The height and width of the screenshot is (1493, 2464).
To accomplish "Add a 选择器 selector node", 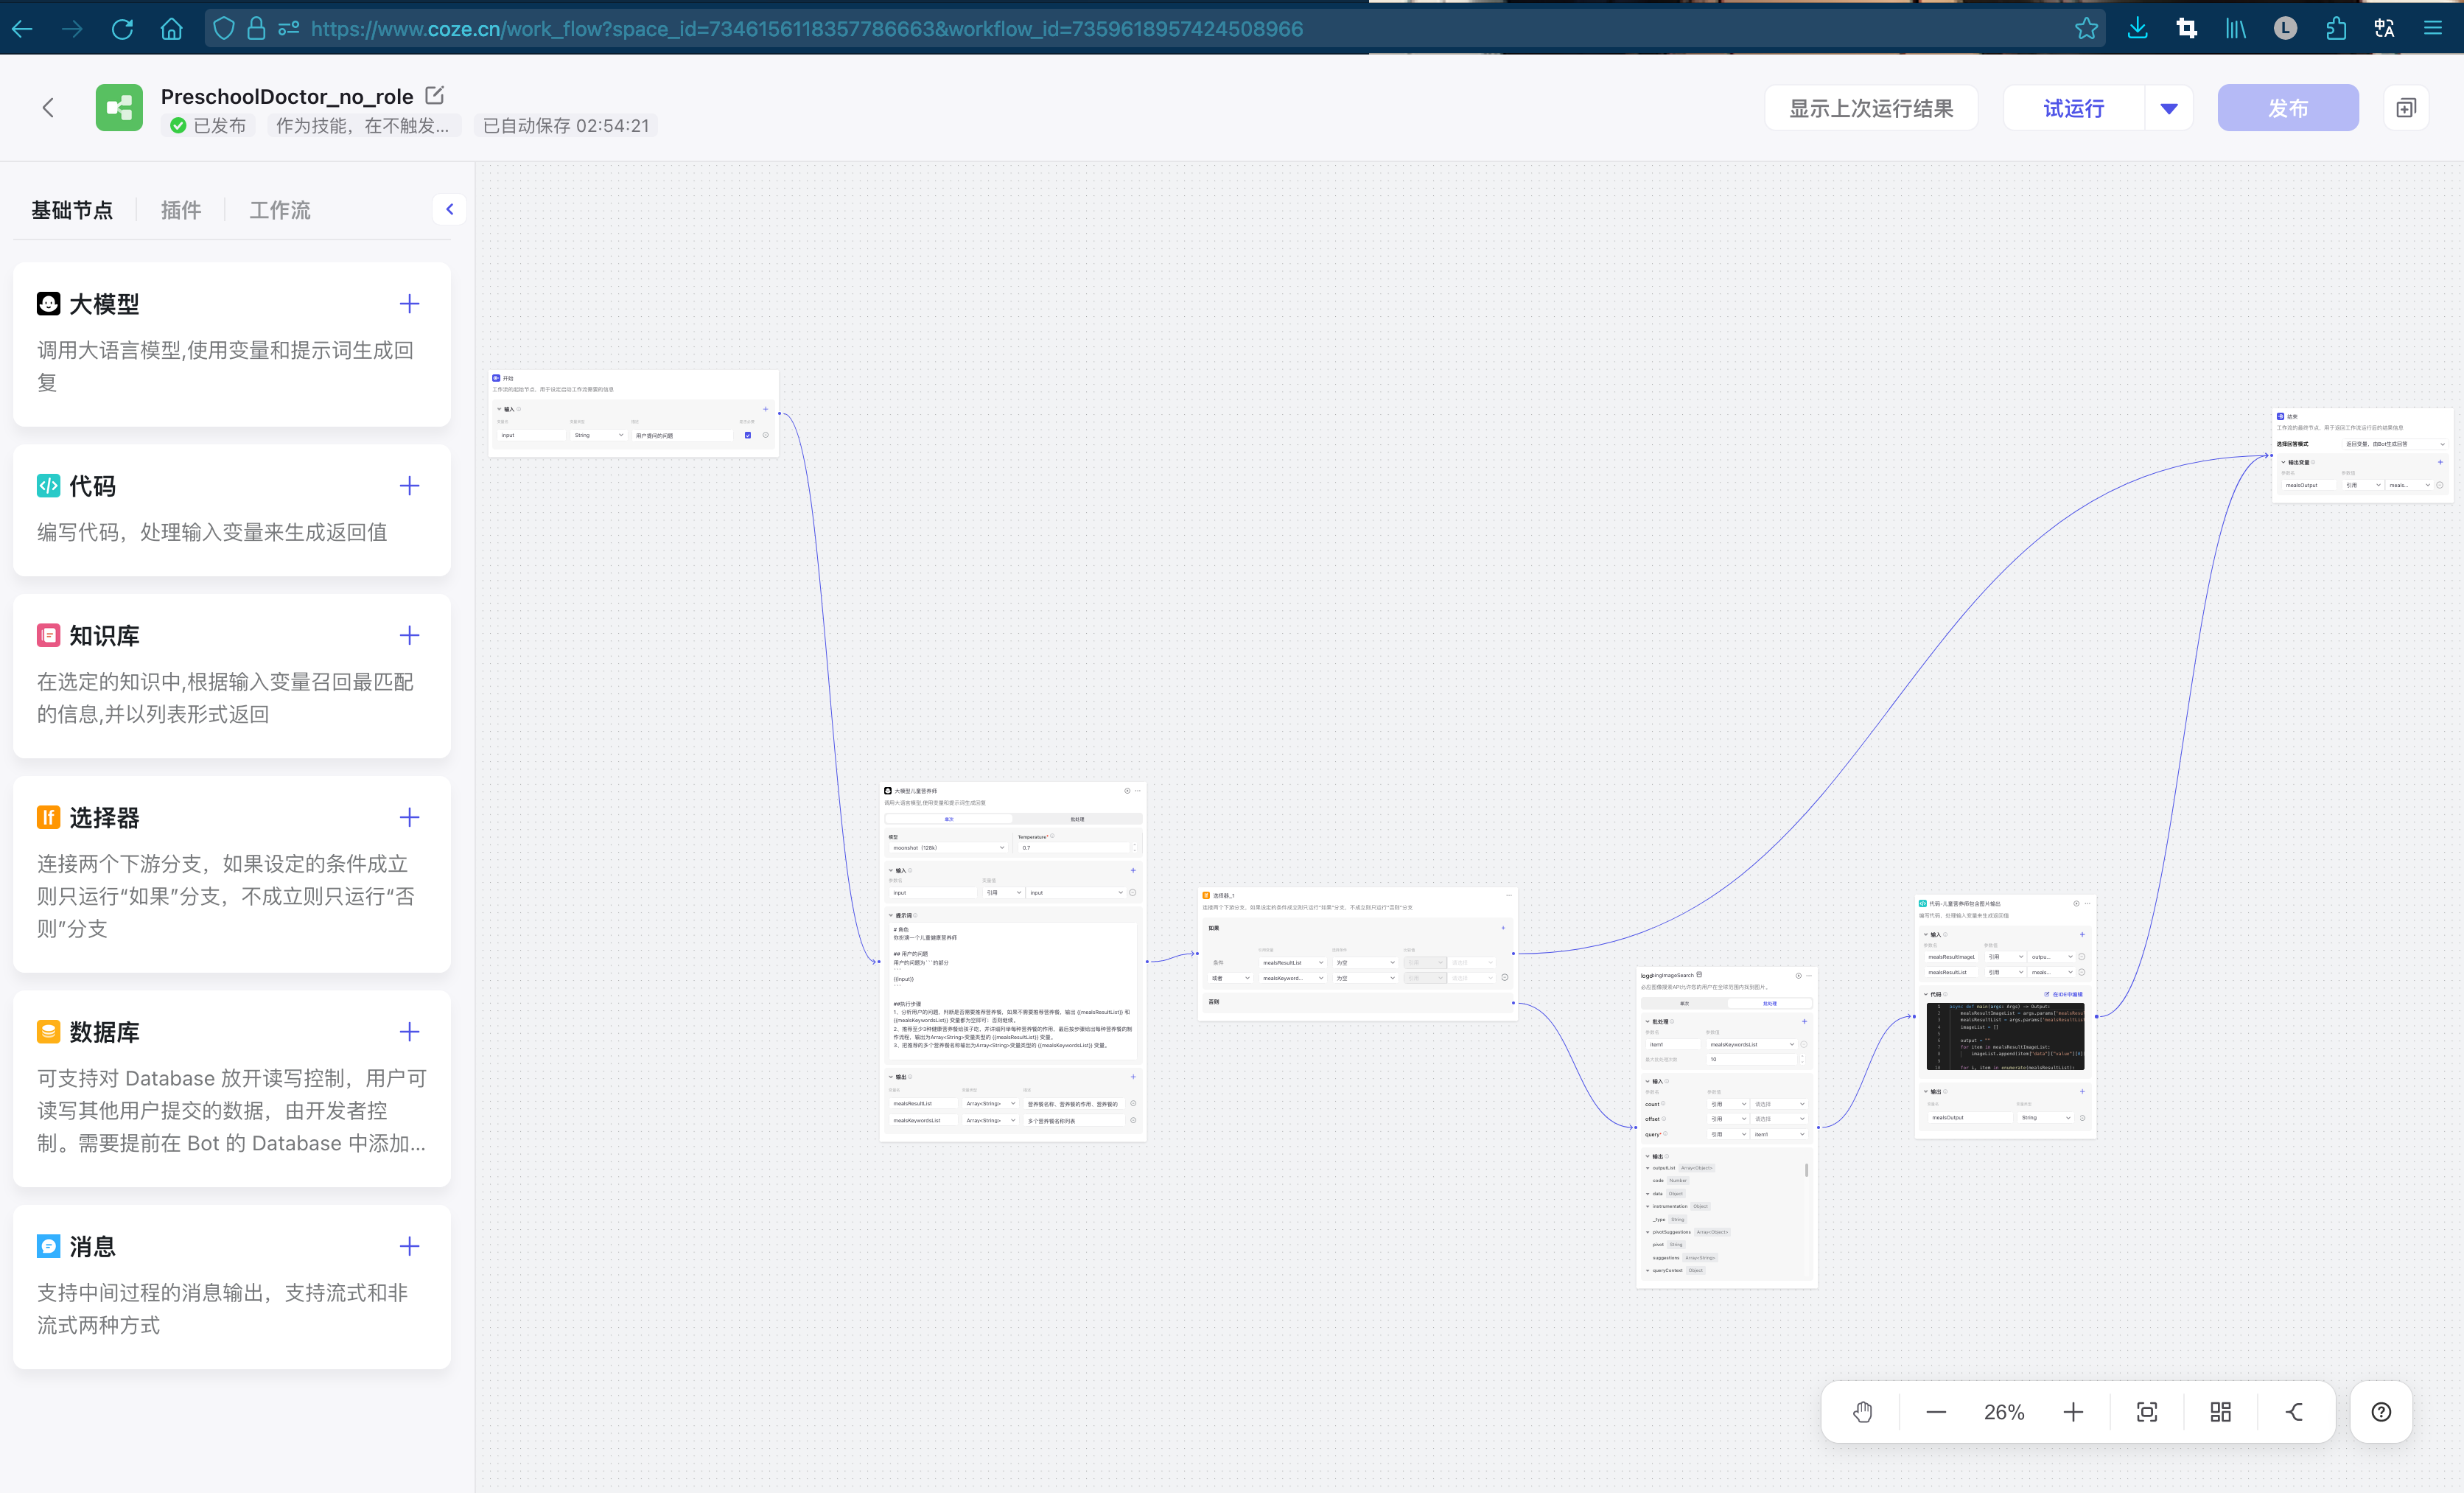I will pos(409,817).
